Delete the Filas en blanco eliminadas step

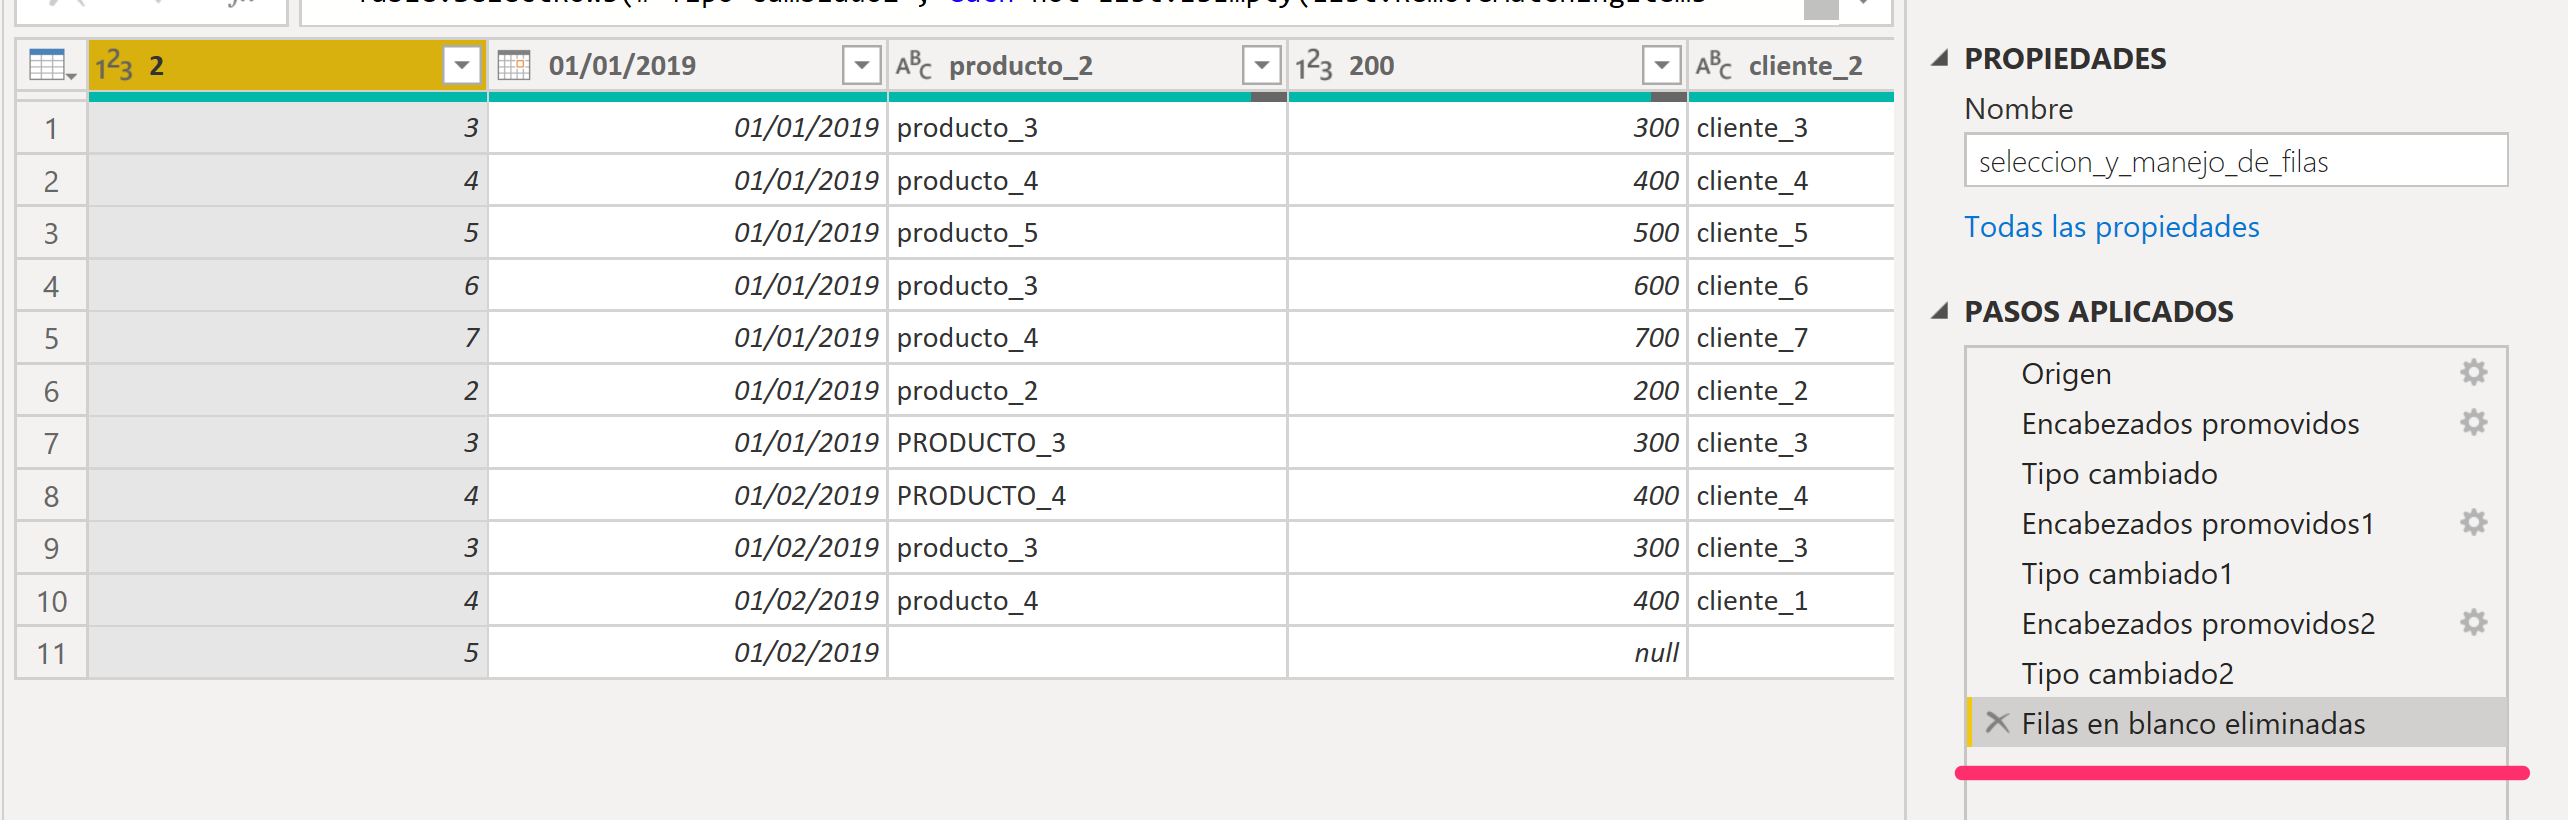(1997, 722)
